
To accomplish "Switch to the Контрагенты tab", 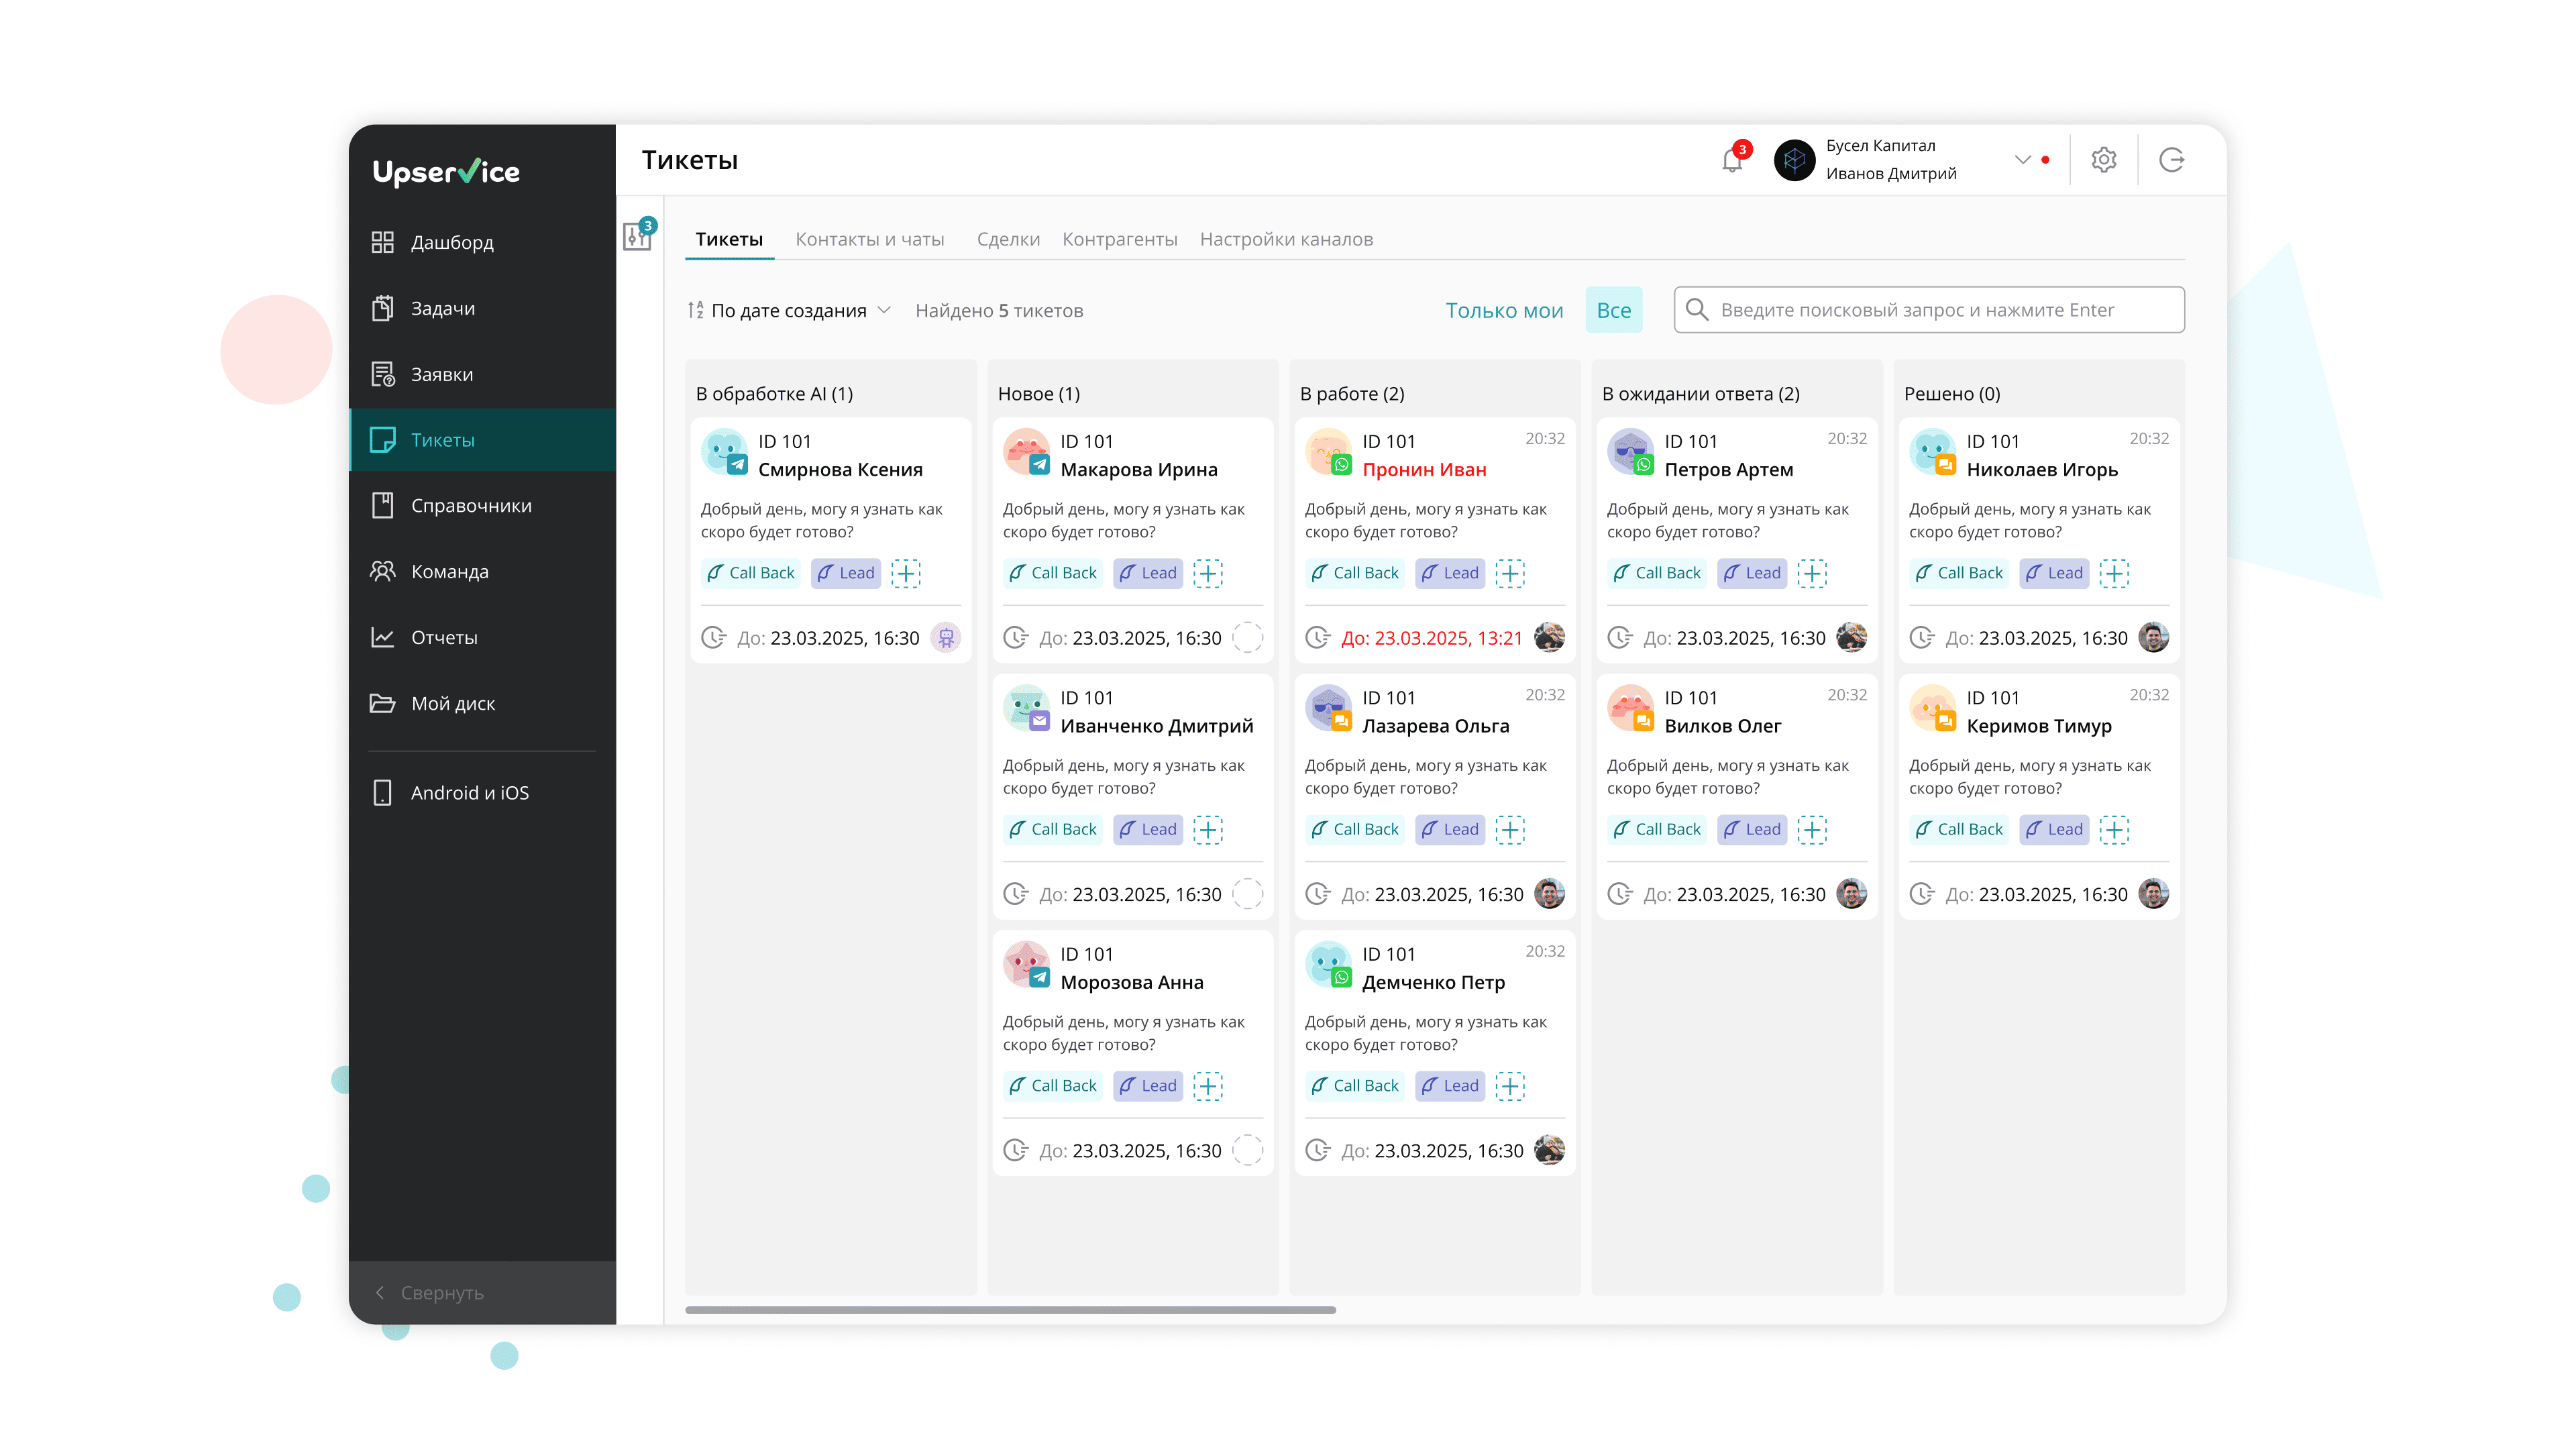I will [x=1119, y=240].
